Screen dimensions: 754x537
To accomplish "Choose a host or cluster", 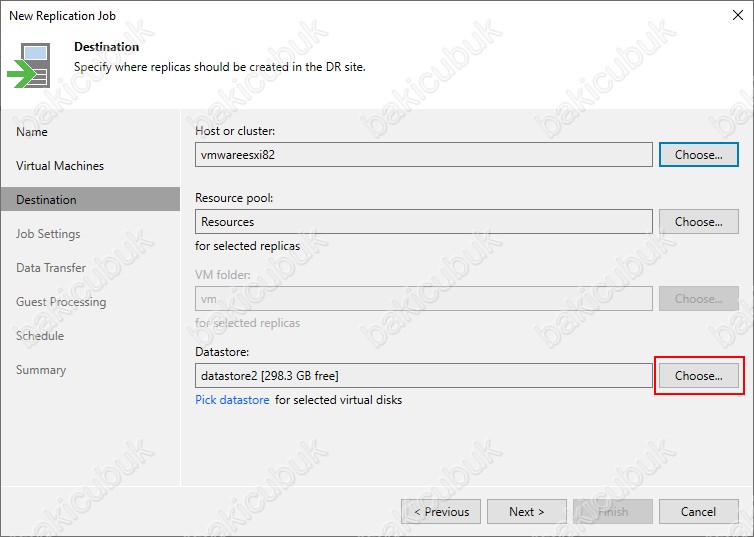I will 698,155.
